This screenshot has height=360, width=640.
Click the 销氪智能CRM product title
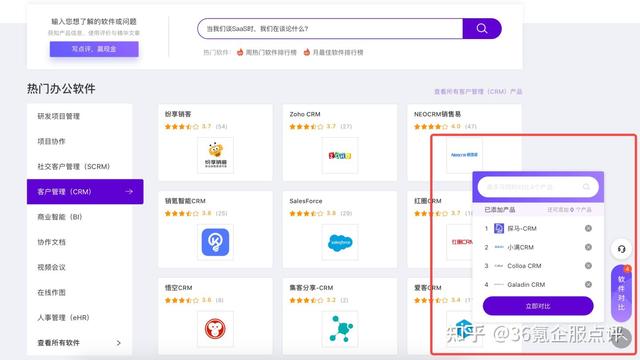tap(185, 201)
